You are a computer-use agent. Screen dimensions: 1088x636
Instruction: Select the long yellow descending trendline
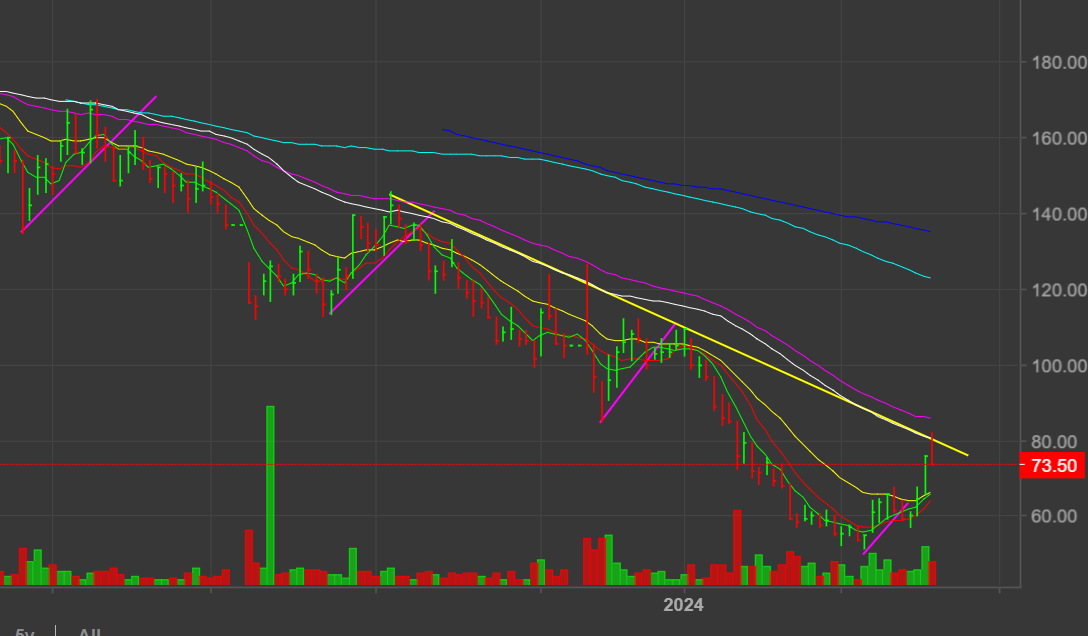point(680,326)
